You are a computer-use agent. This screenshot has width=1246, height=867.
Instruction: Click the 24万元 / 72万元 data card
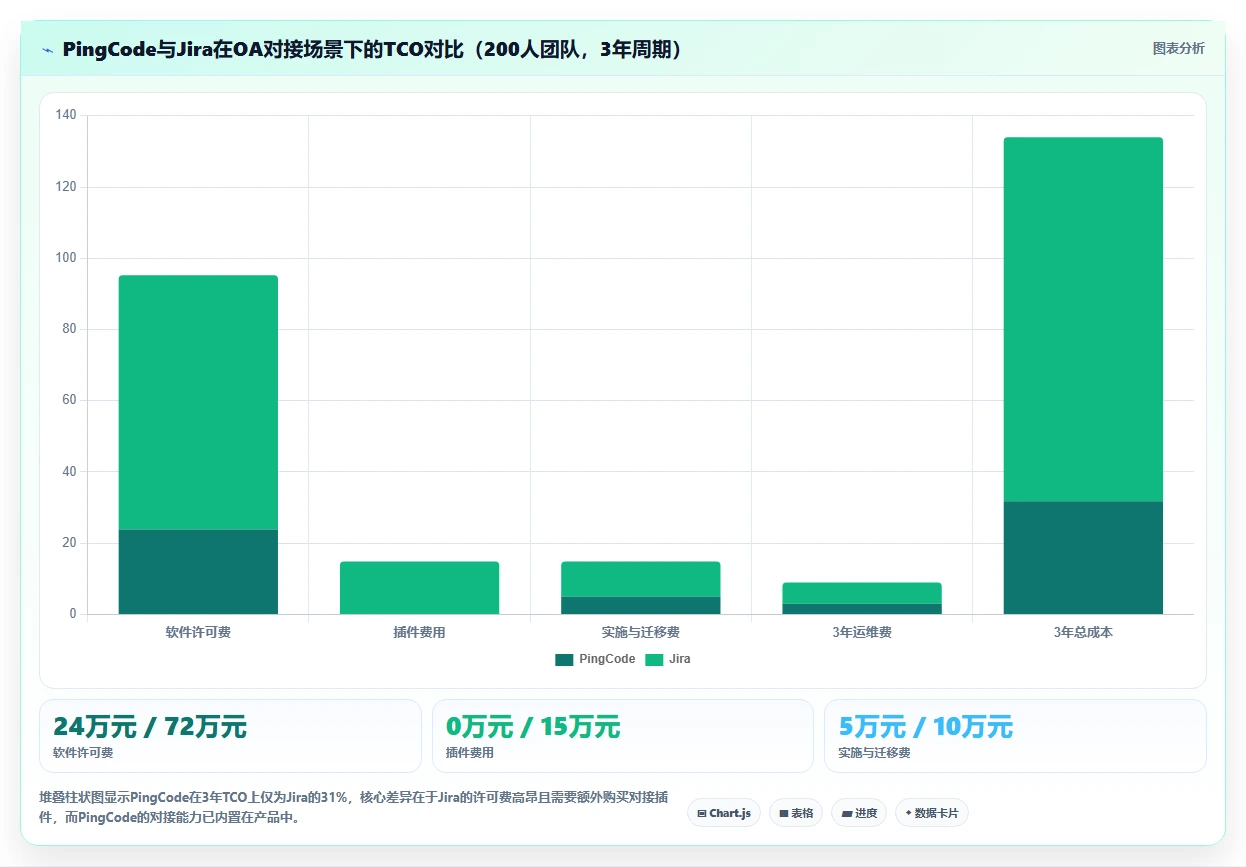(230, 736)
